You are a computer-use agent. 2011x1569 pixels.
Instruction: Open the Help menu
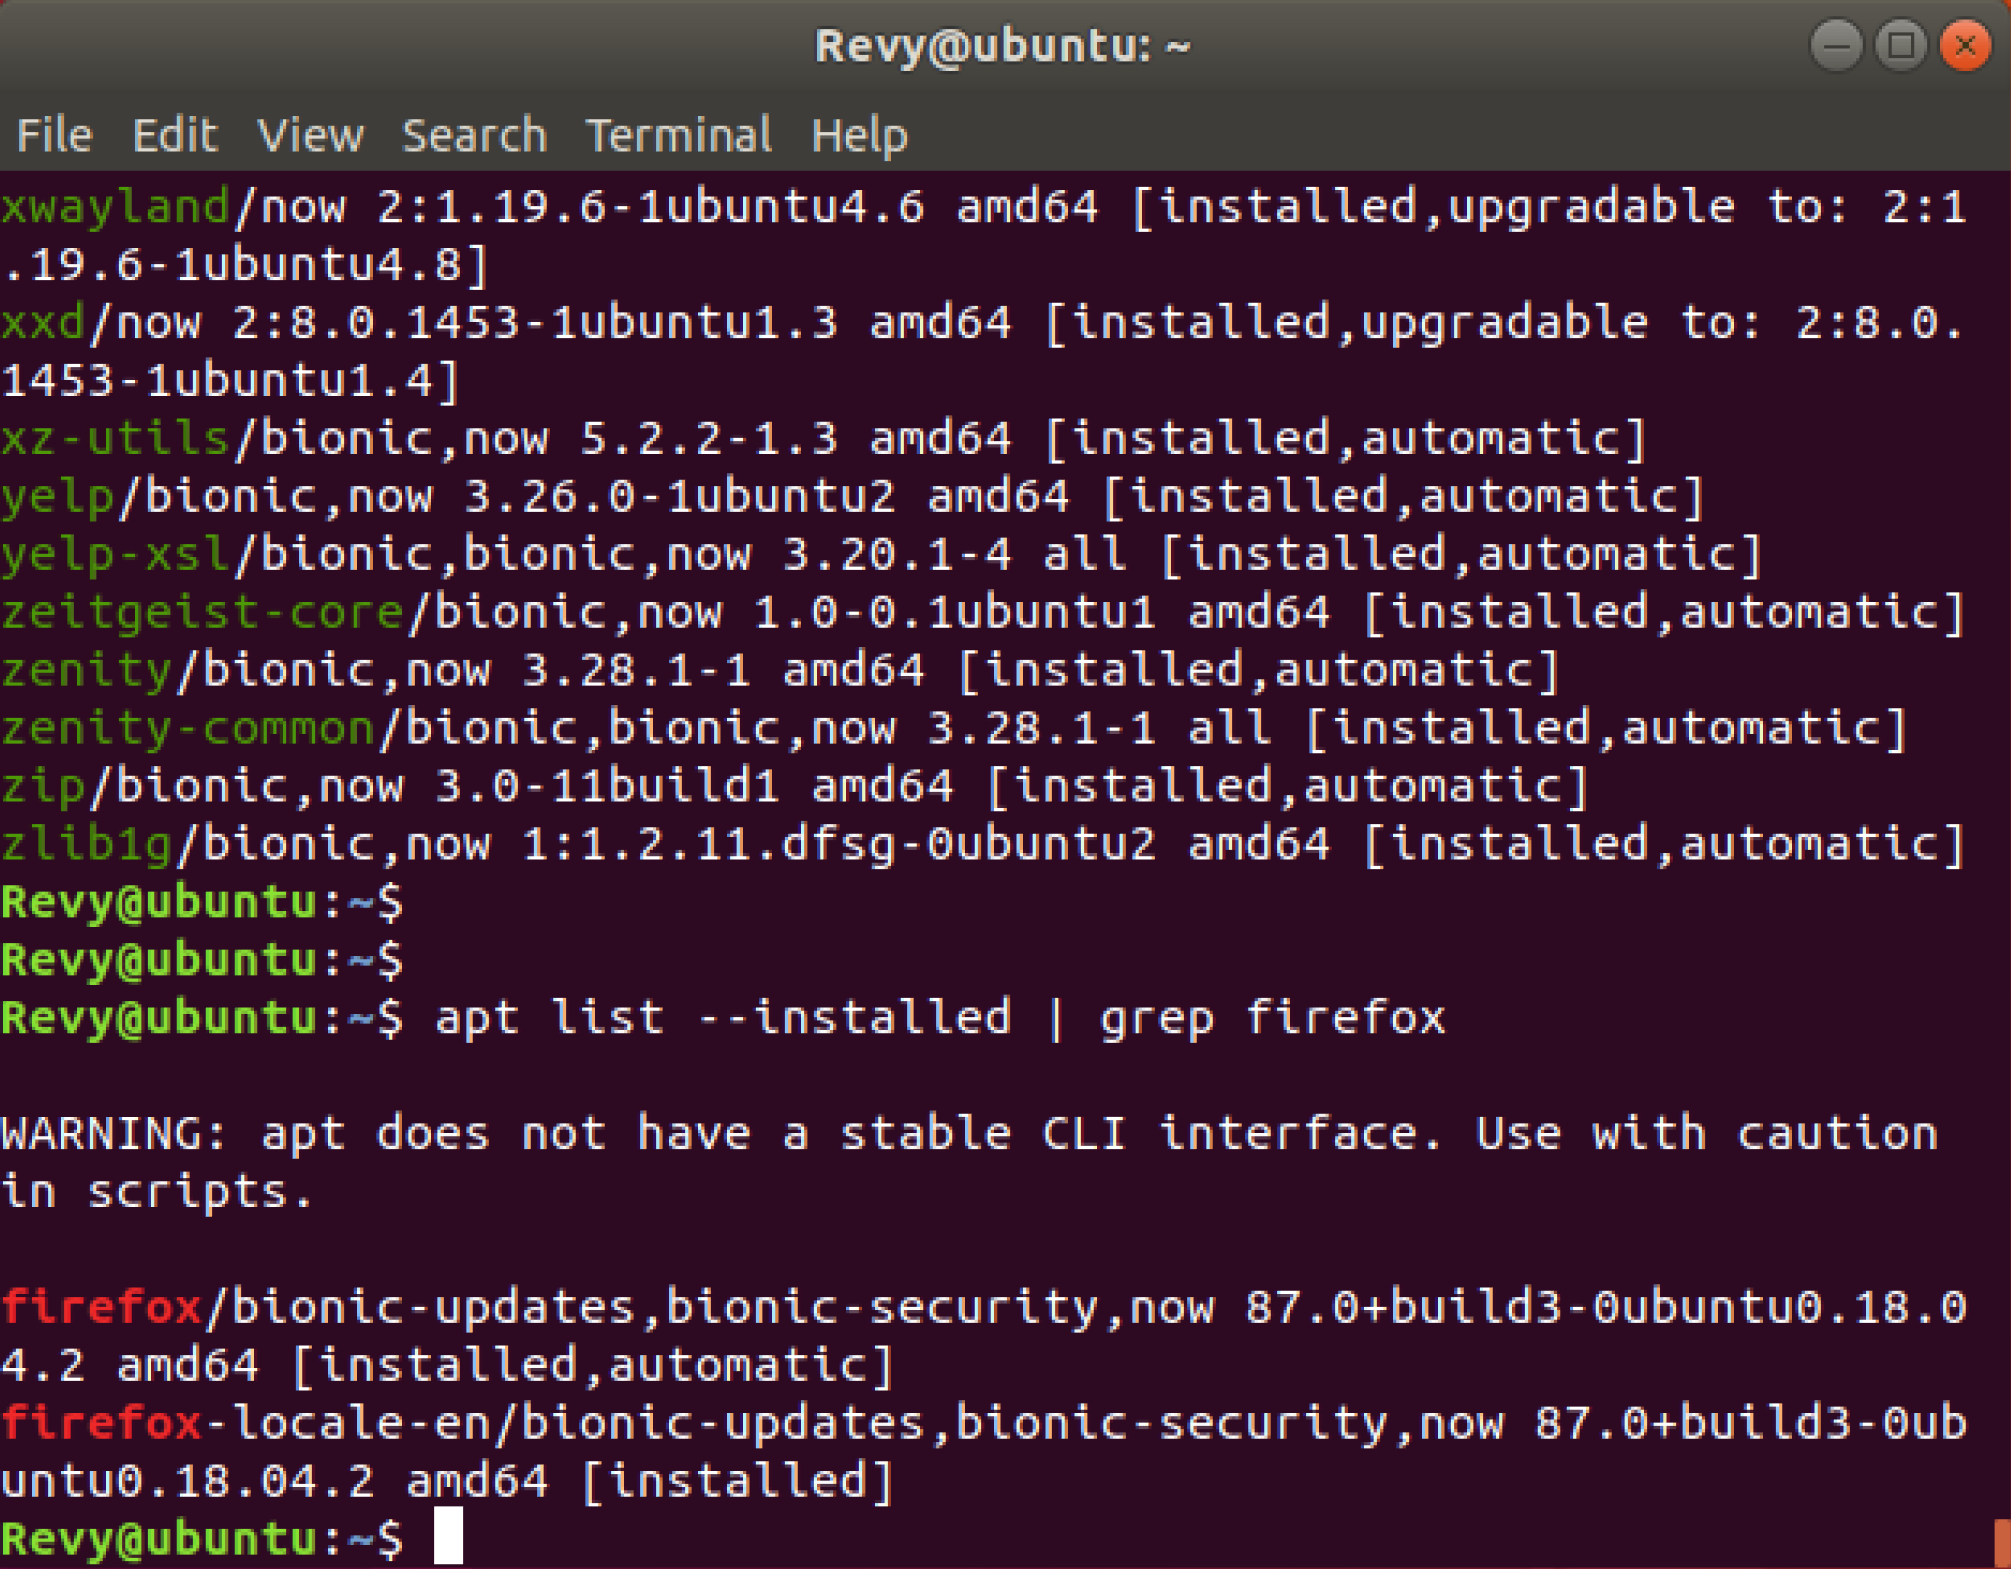pyautogui.click(x=859, y=135)
